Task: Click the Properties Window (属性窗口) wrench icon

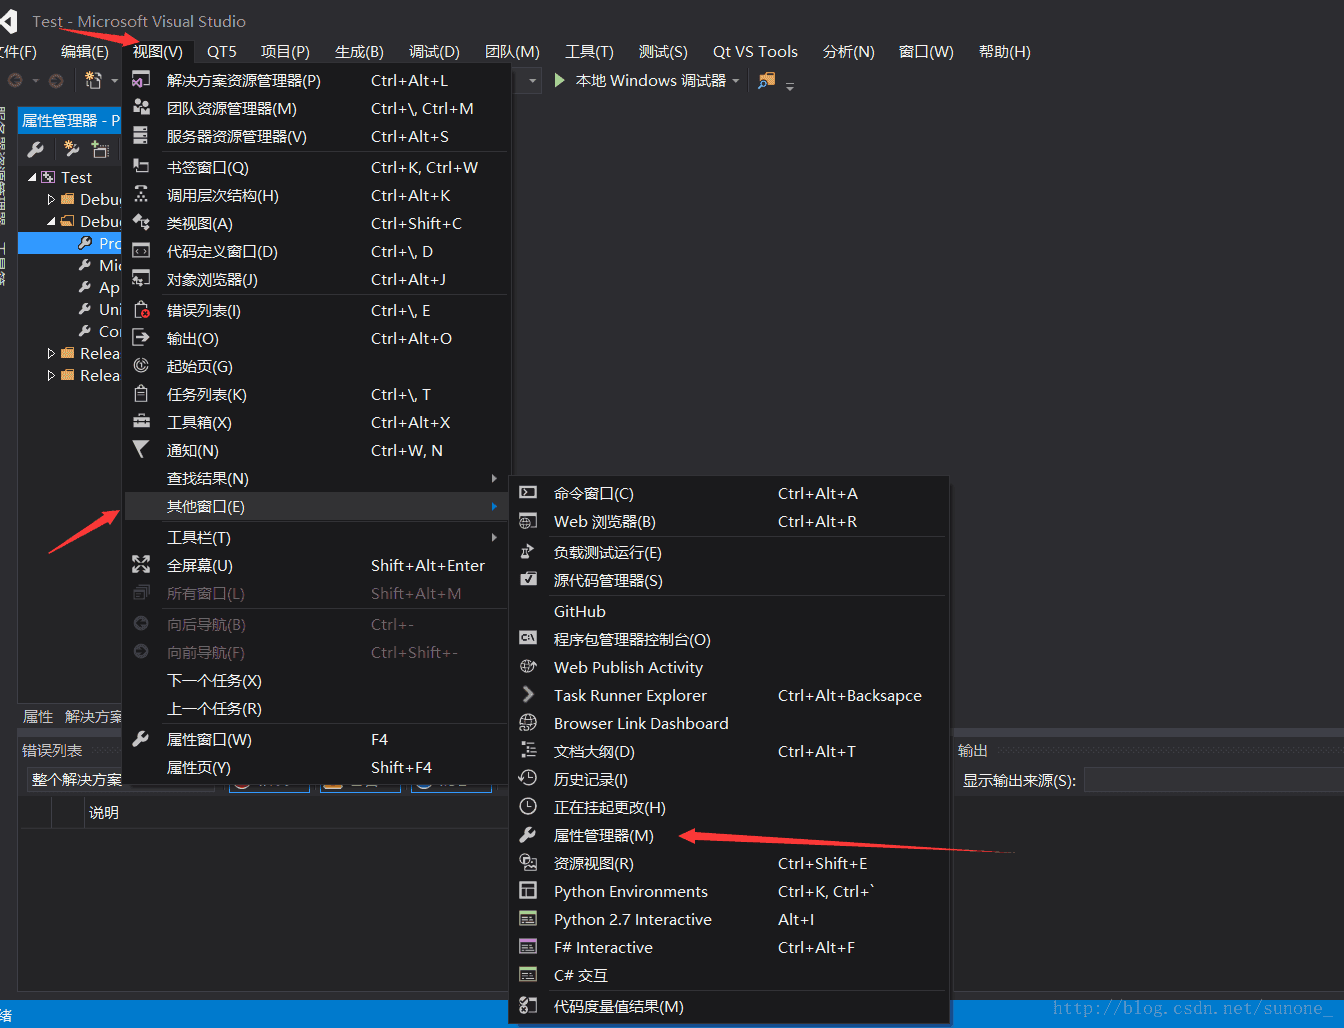Action: click(141, 738)
